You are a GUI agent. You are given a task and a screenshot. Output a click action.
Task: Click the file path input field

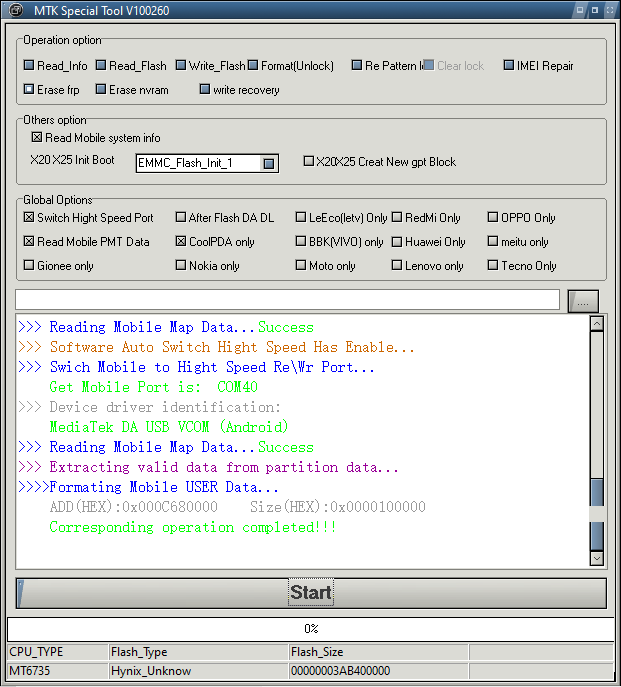pos(287,300)
